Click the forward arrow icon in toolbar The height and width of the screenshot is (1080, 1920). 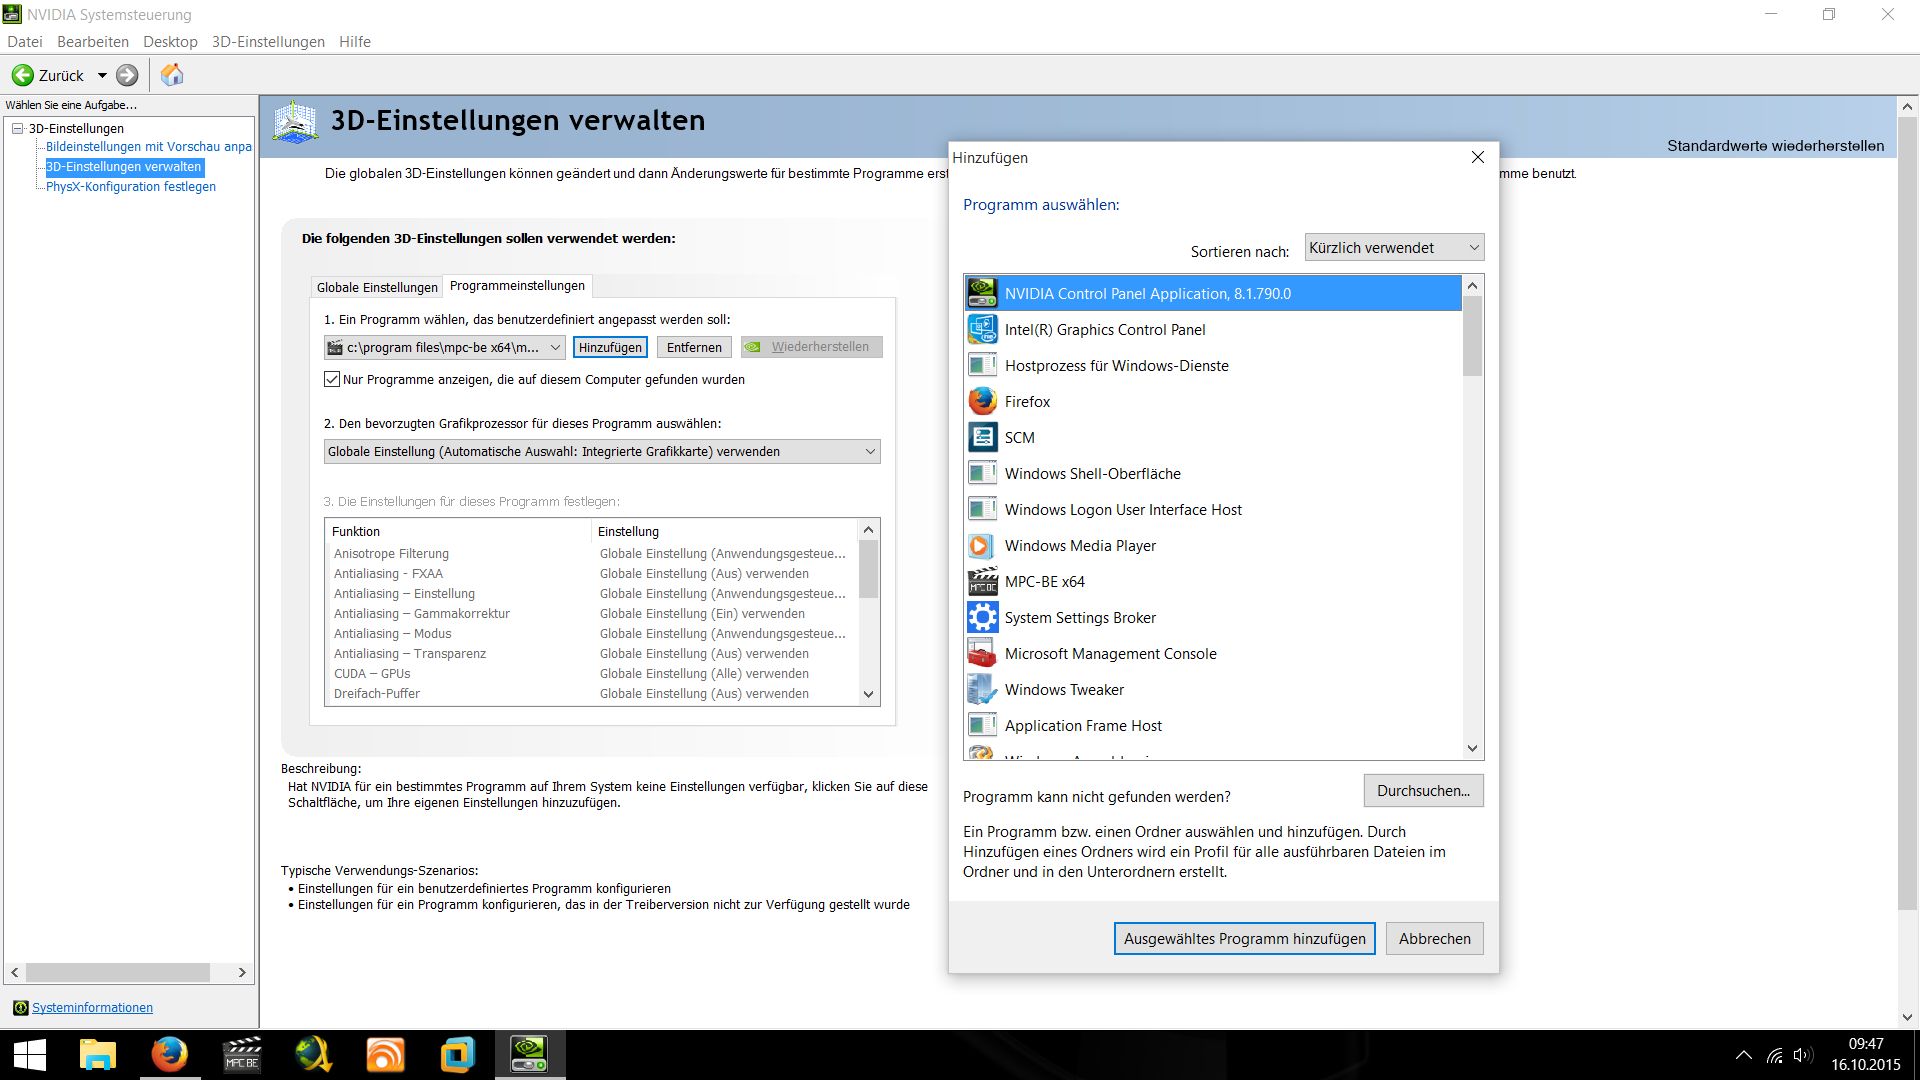coord(127,75)
